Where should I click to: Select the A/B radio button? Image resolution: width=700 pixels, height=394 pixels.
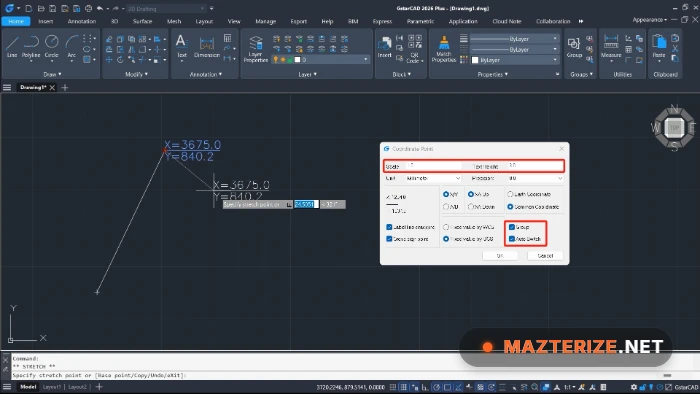(x=446, y=207)
